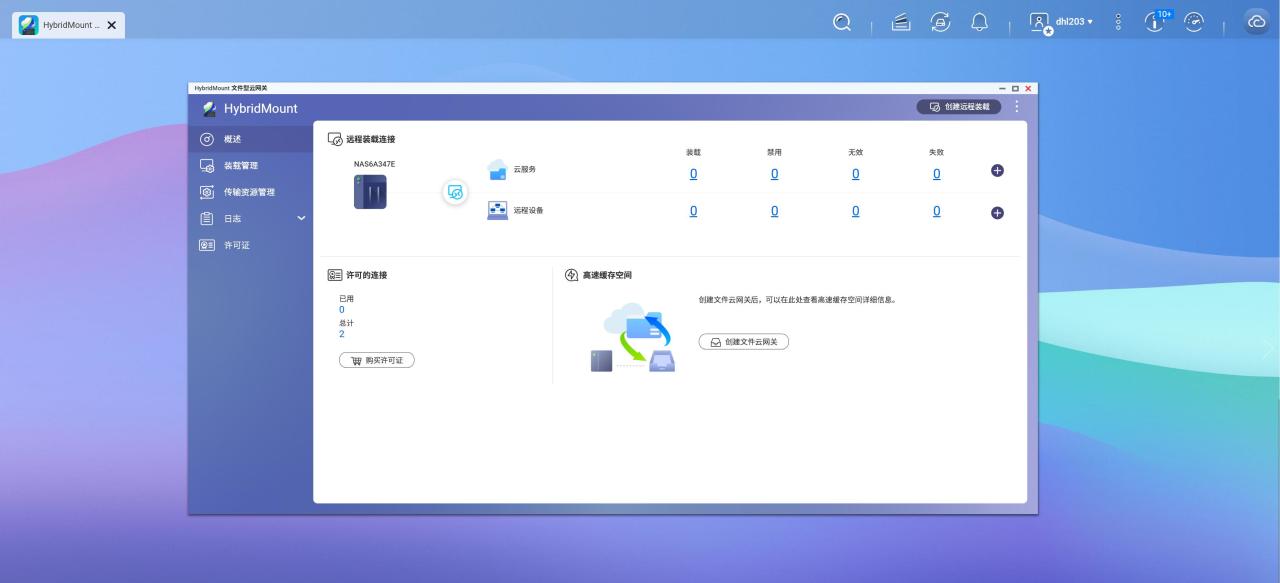
Task: Click the 高速缓存空间 section icon
Action: (x=572, y=275)
